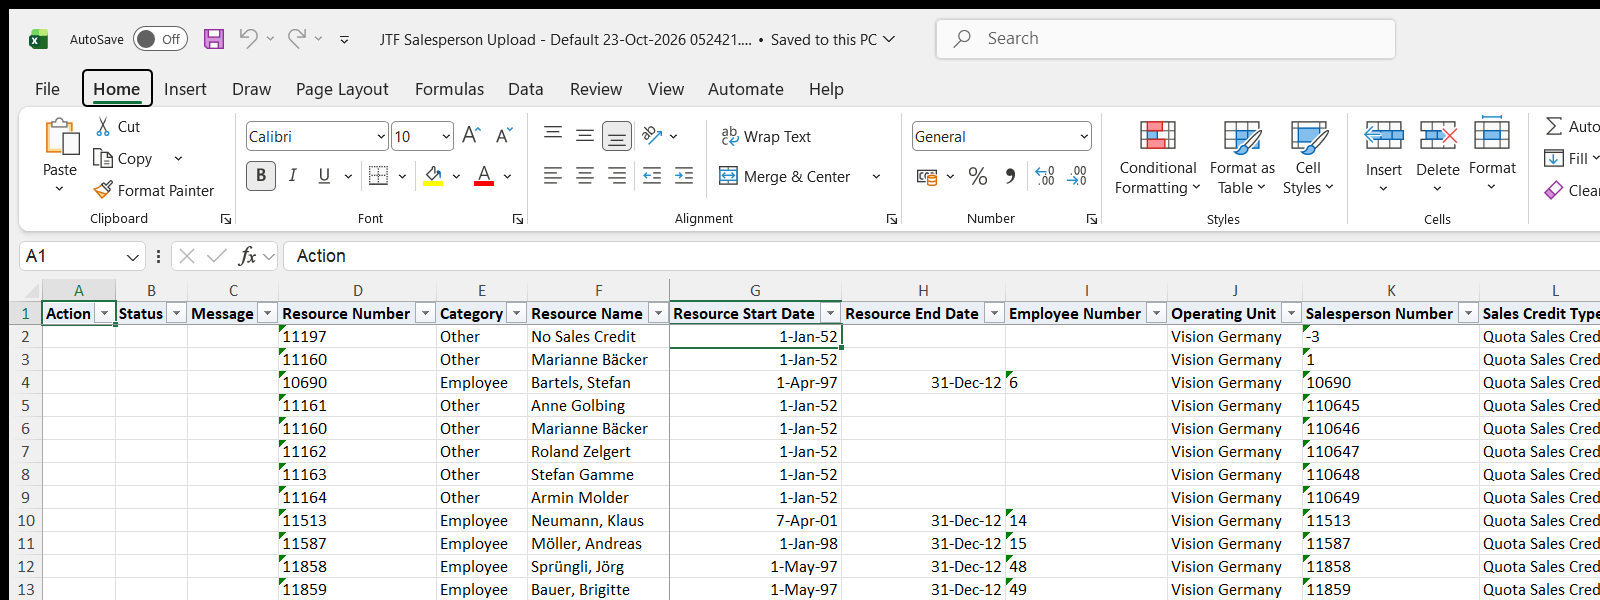Click Conditional Formatting button
1600x600 pixels.
pyautogui.click(x=1158, y=158)
